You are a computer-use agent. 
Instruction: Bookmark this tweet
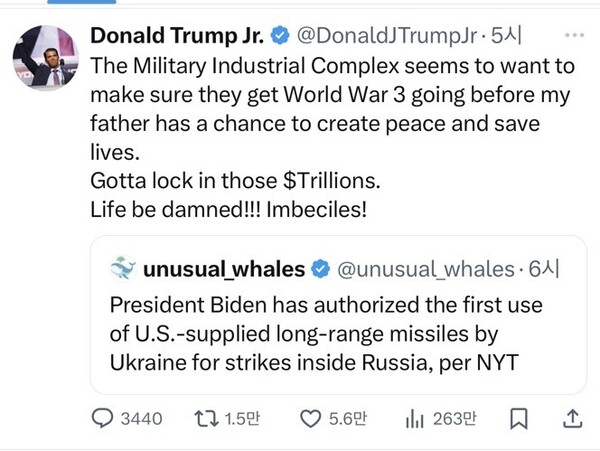click(520, 418)
